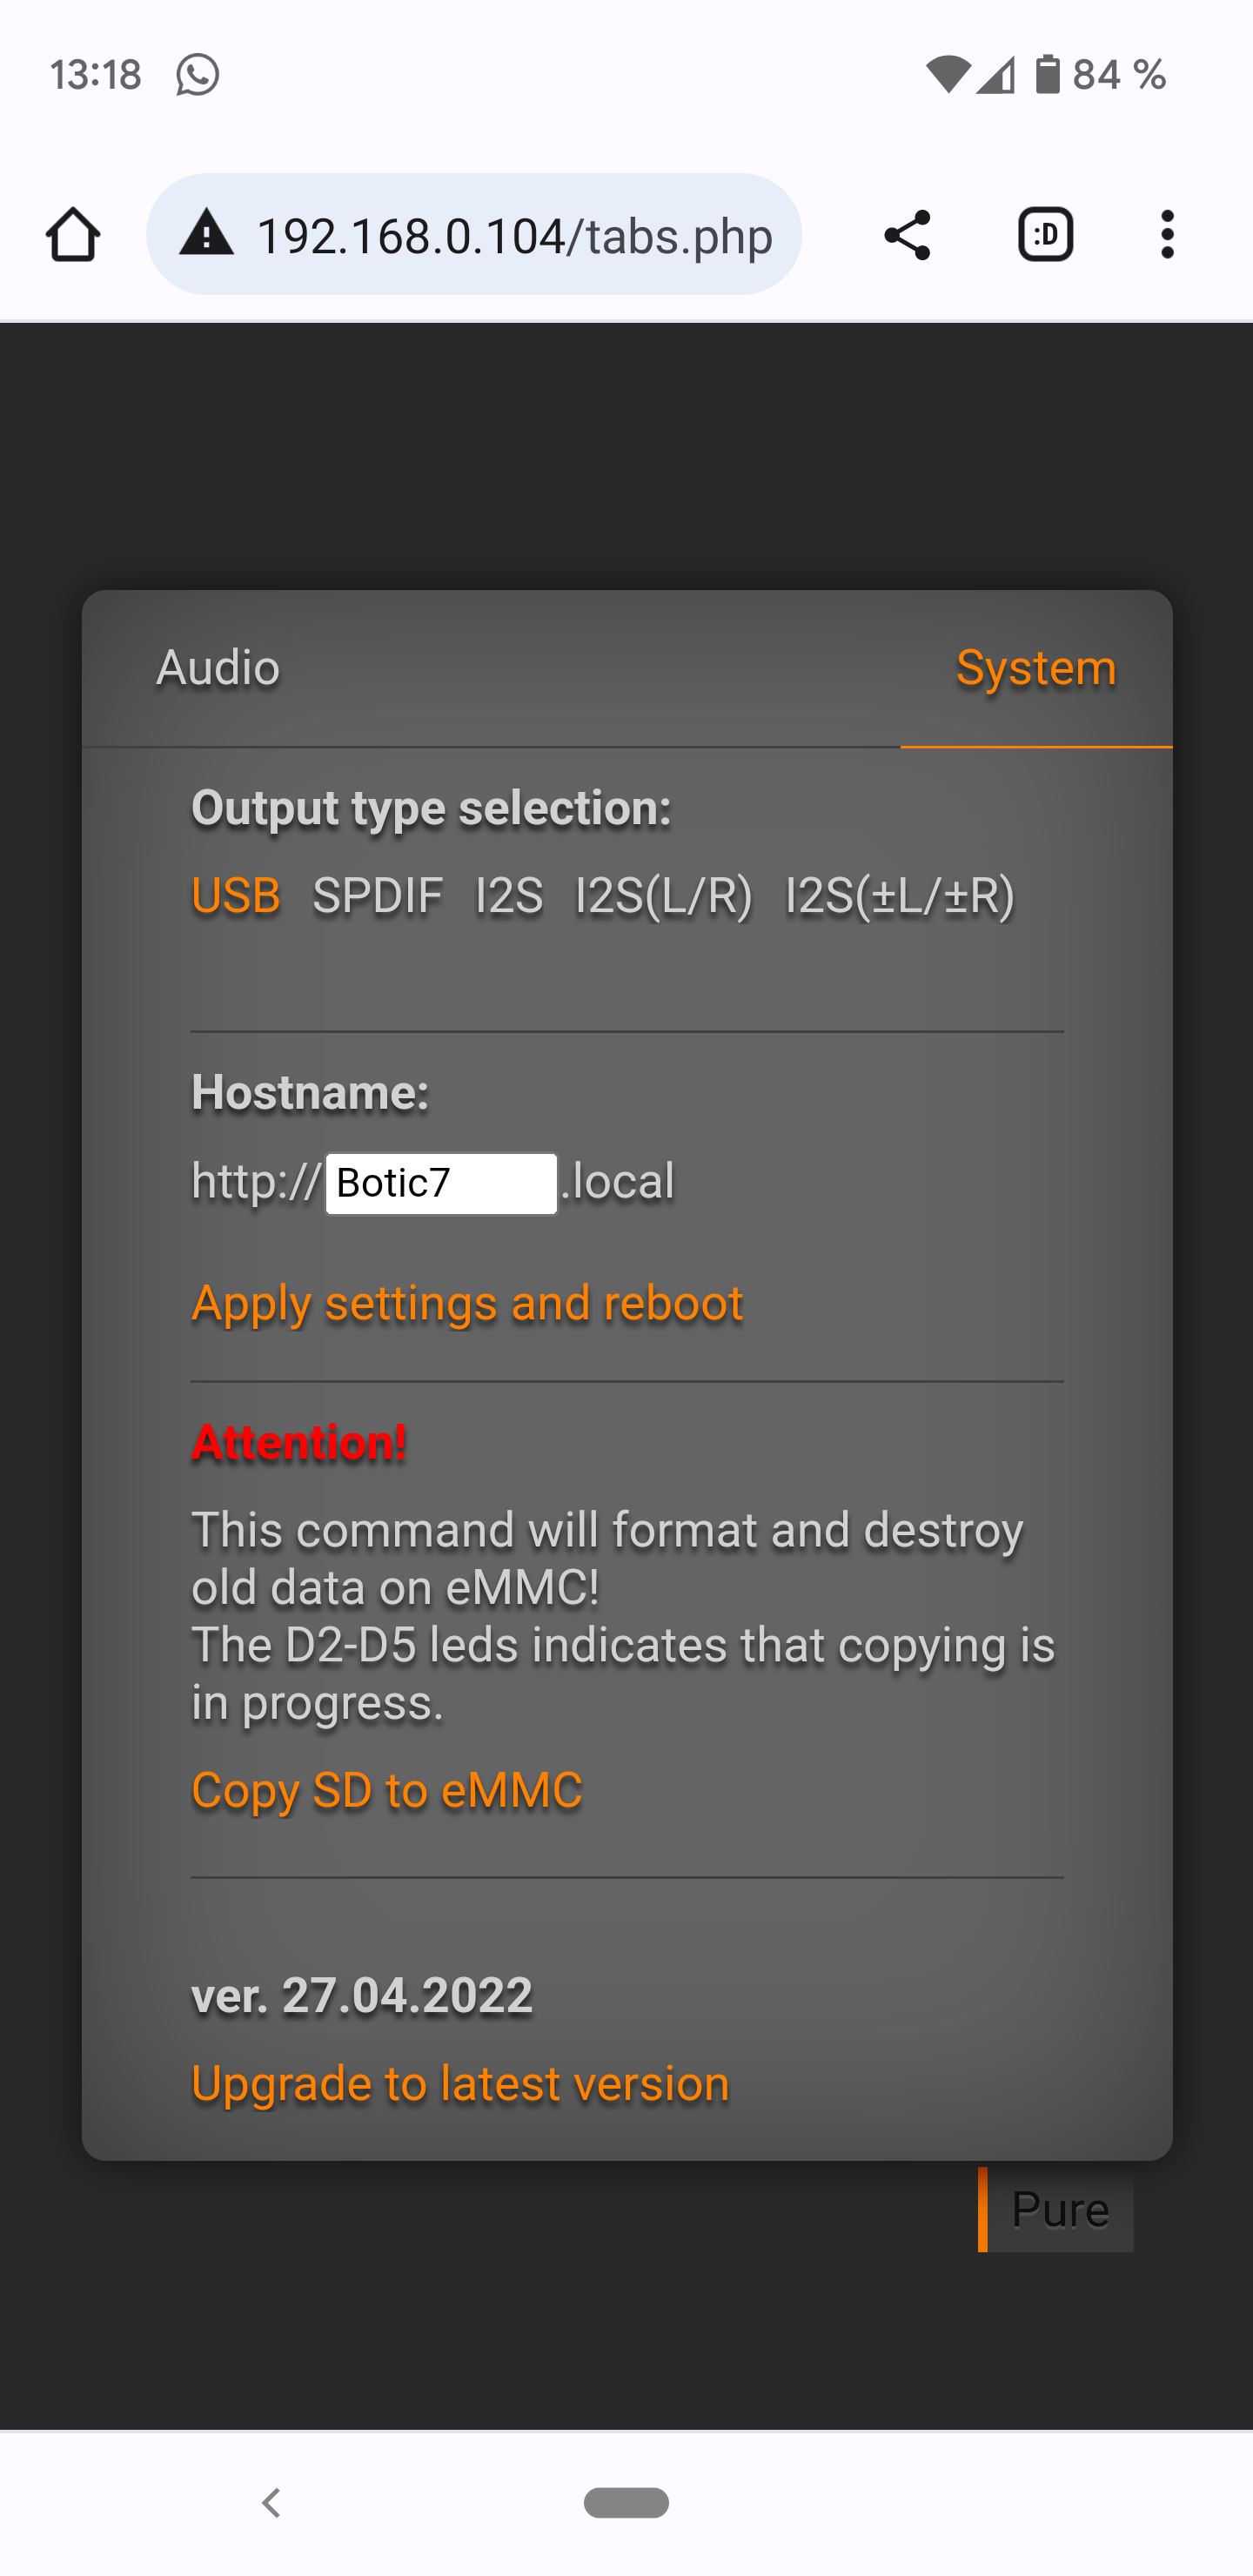Tap the browser home icon
Viewport: 1253px width, 2576px height.
pos(73,235)
